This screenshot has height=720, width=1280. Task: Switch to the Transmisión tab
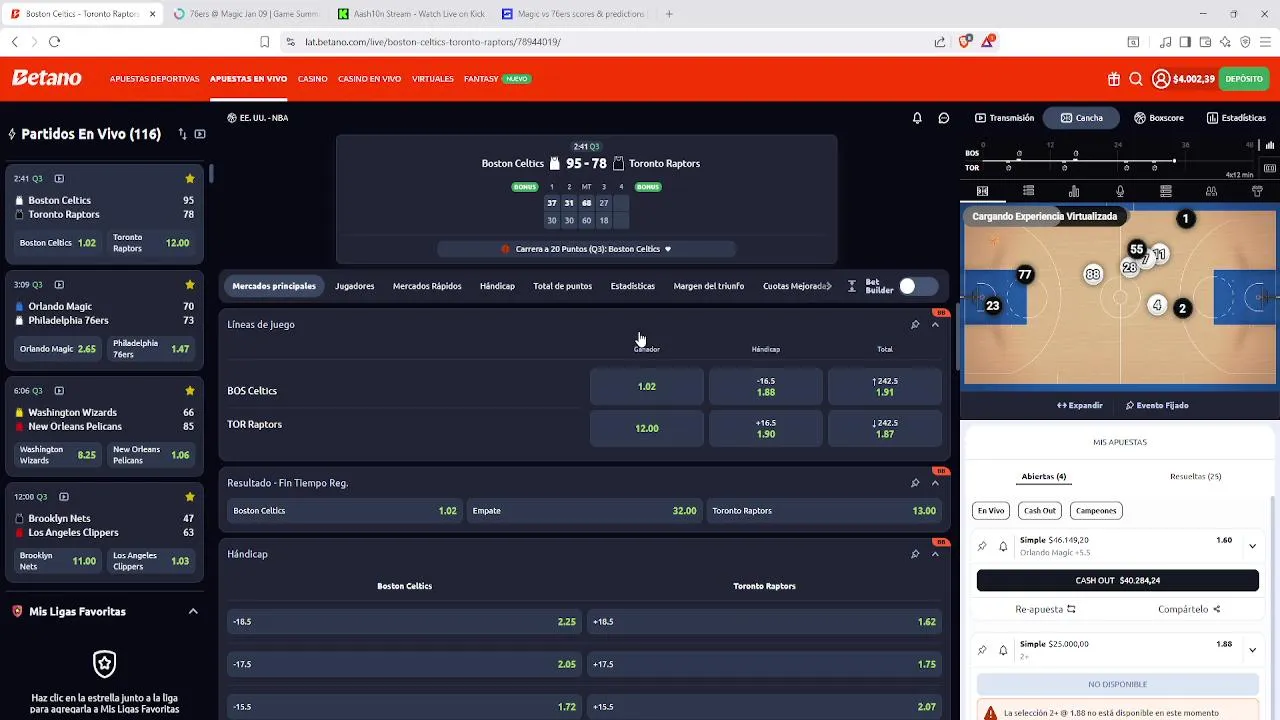1004,118
